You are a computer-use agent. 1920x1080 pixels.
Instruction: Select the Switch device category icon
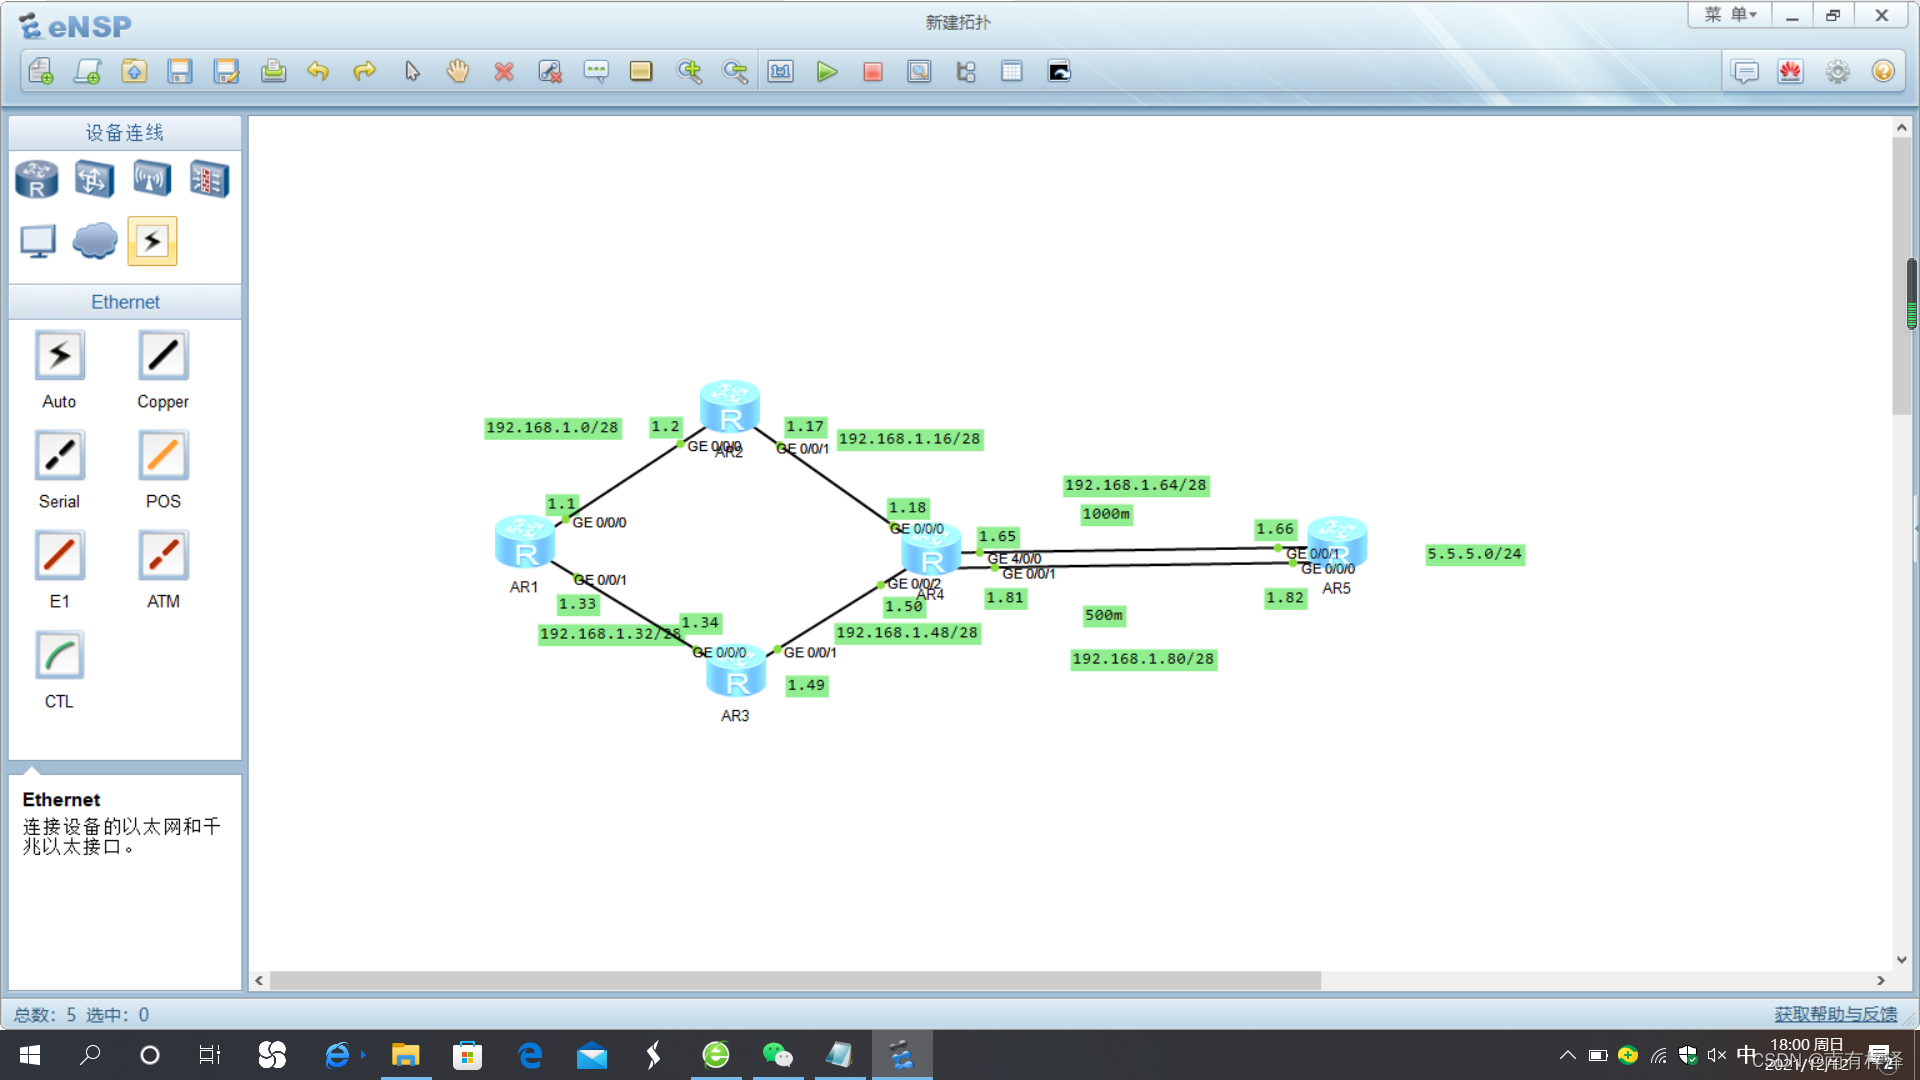94,180
